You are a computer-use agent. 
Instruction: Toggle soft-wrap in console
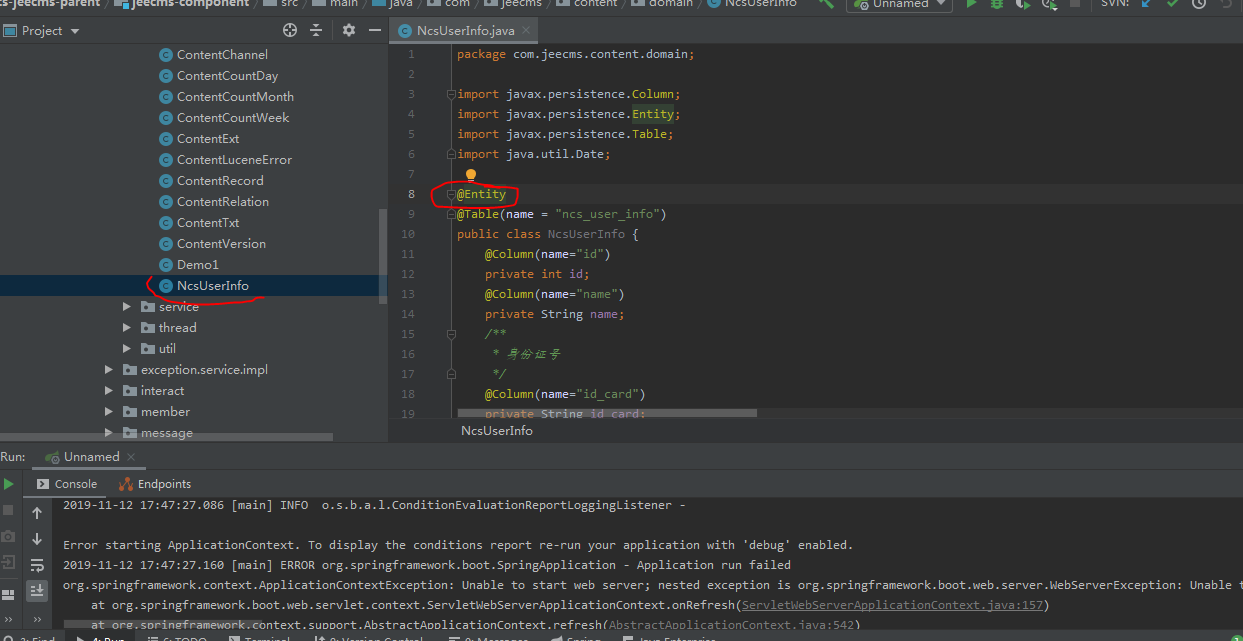click(x=37, y=565)
